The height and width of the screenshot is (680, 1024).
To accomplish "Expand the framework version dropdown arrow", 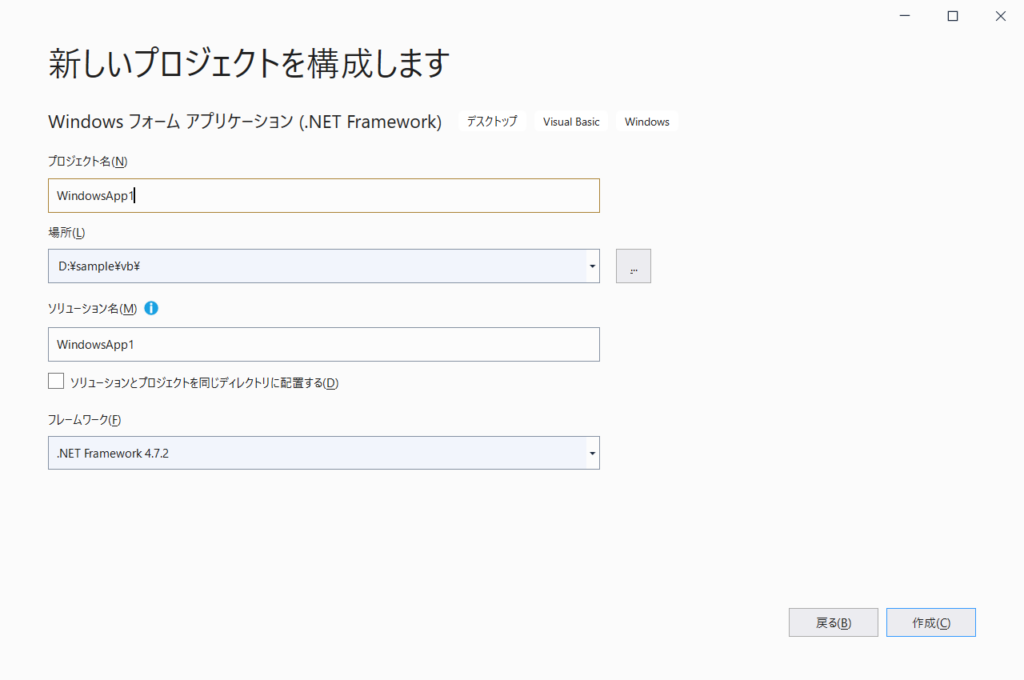I will pyautogui.click(x=592, y=453).
